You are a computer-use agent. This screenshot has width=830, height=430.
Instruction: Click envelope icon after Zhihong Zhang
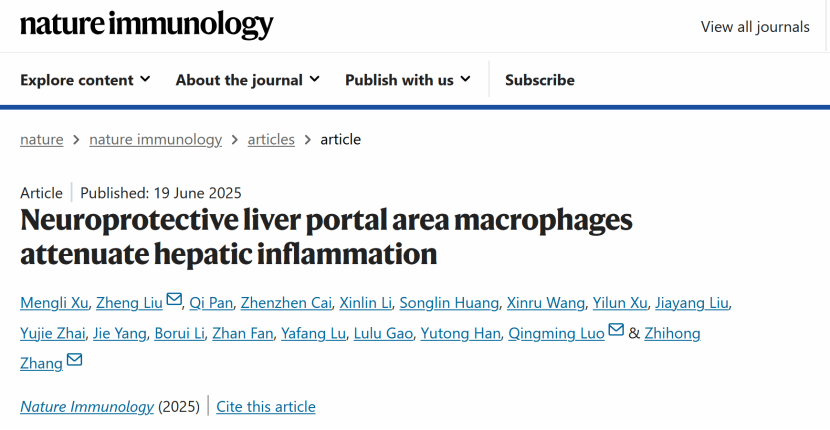point(74,361)
